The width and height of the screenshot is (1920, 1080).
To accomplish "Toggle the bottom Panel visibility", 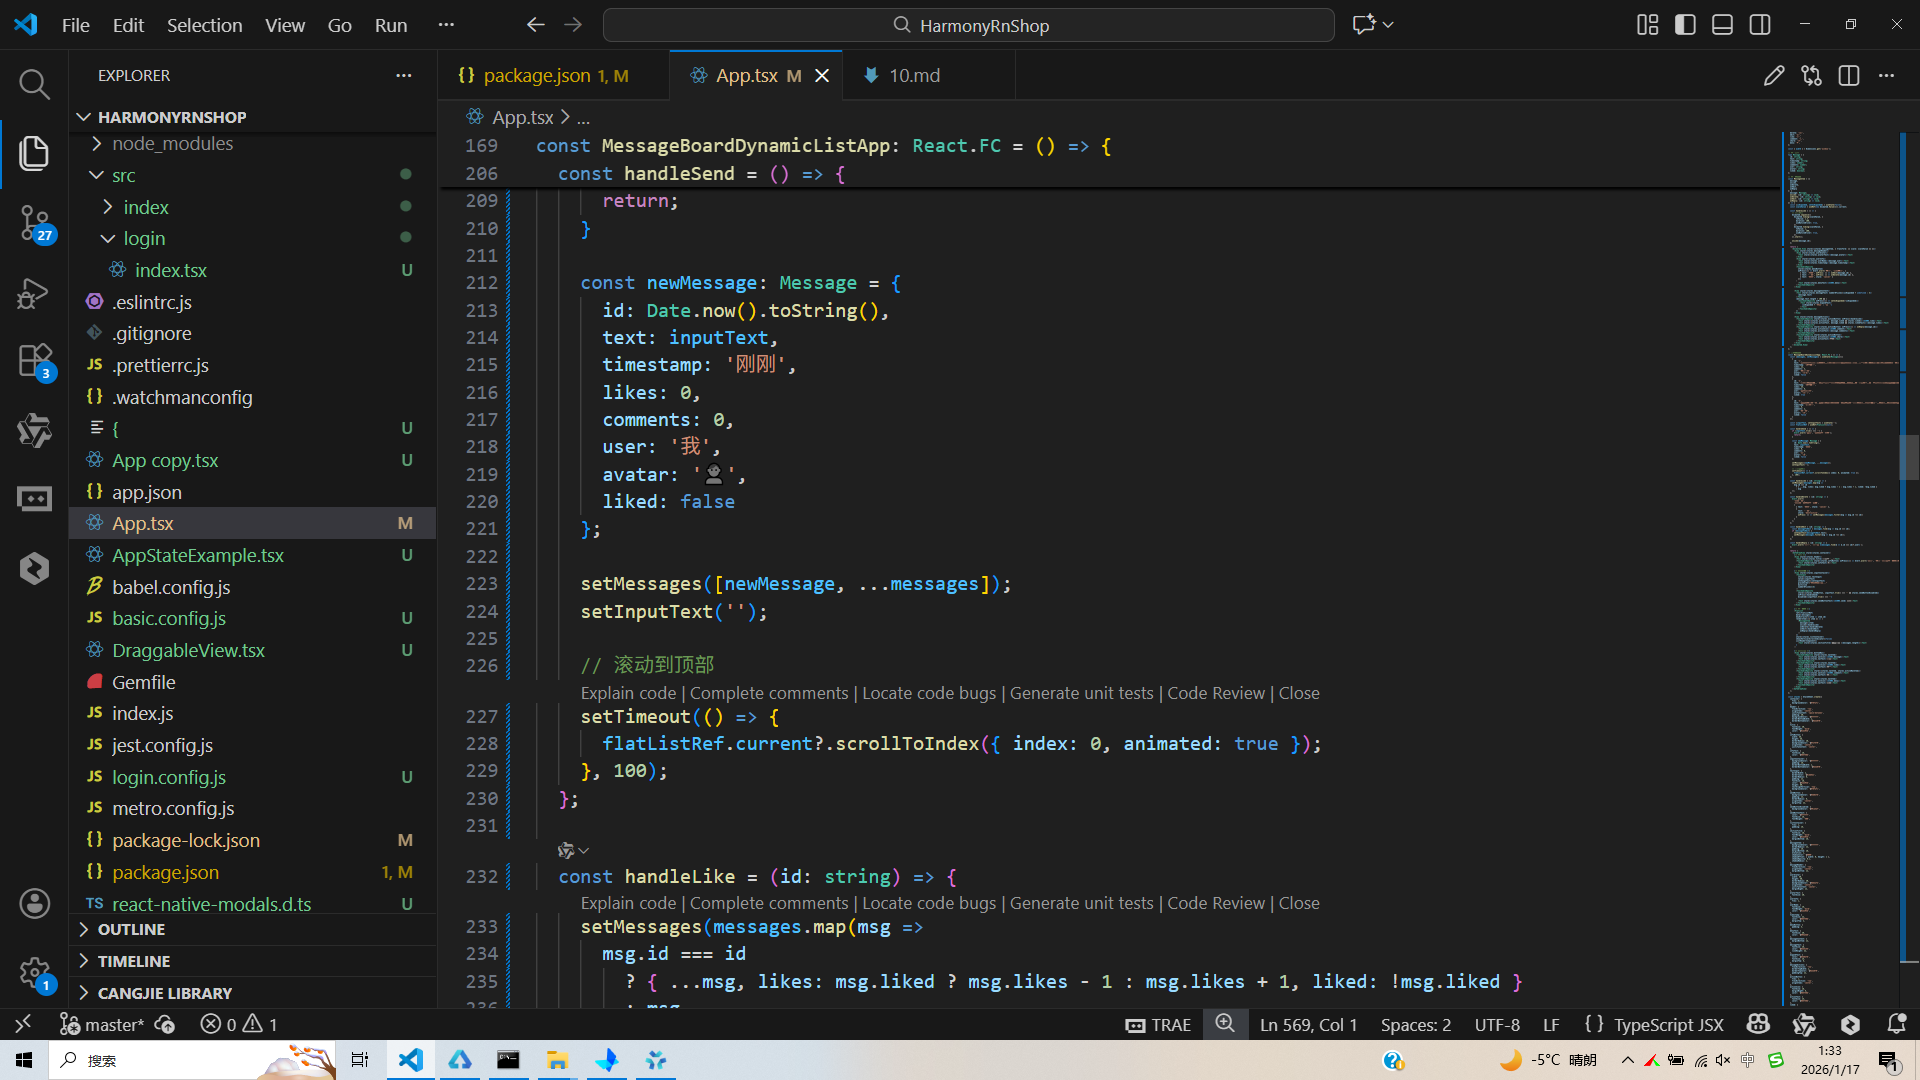I will [x=1722, y=25].
